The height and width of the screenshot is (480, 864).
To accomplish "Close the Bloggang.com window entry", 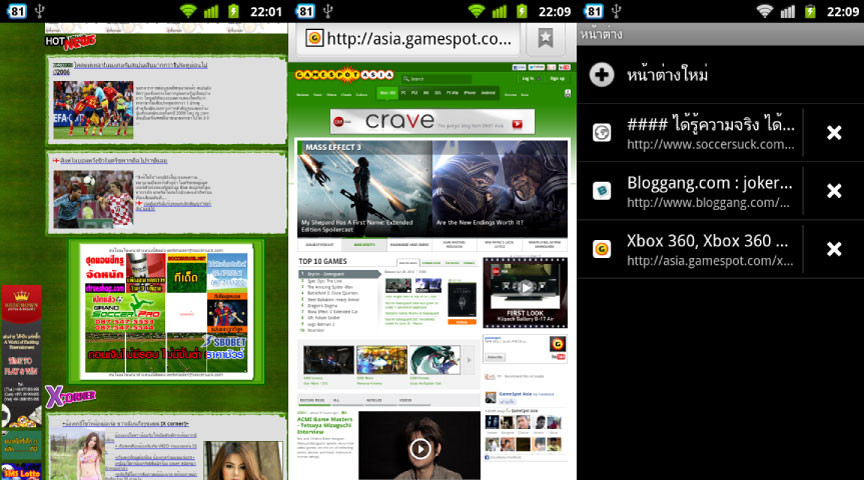I will (x=834, y=191).
